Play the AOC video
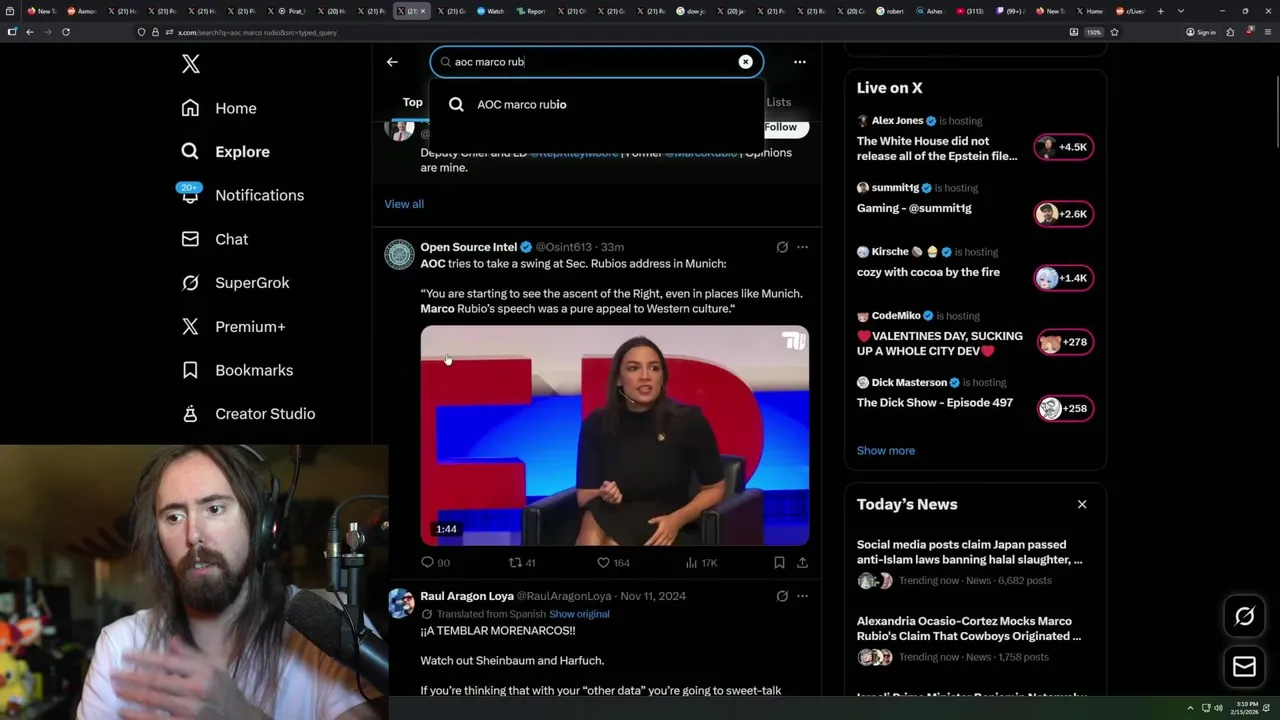 click(x=615, y=436)
